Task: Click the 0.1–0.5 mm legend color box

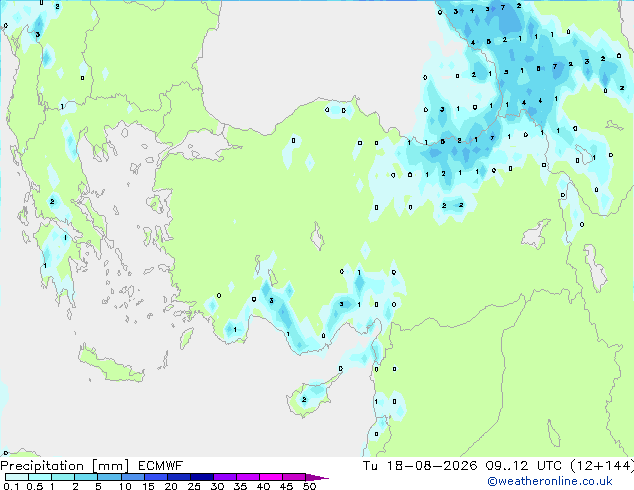Action: (x=17, y=477)
